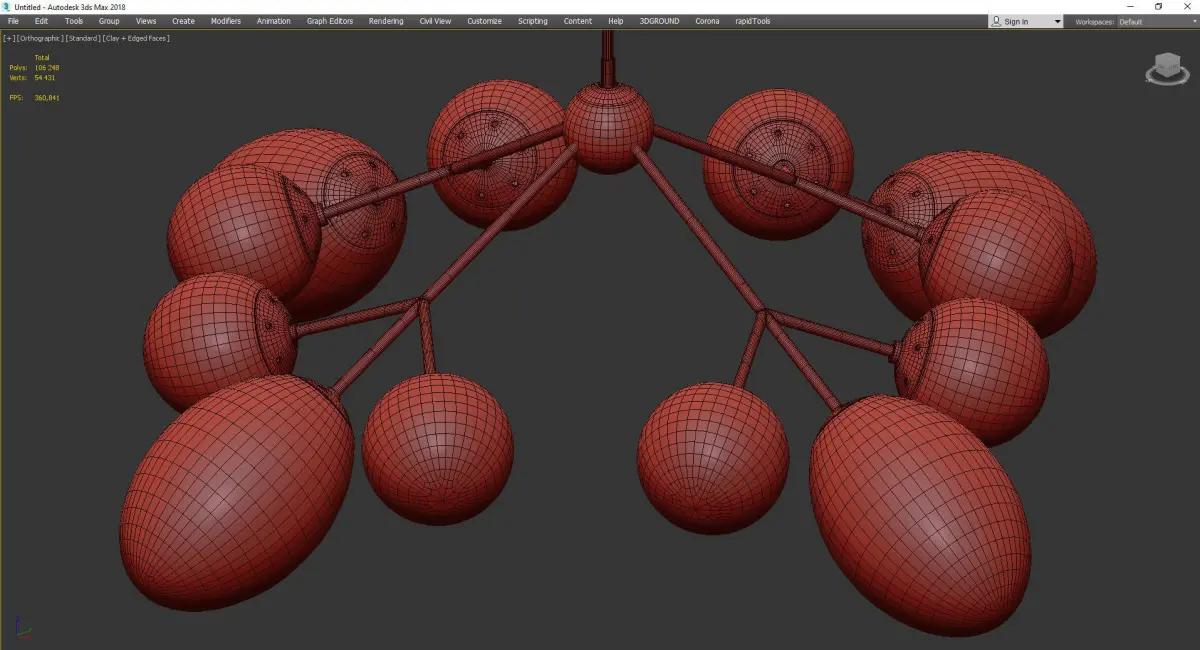Open the Corona menu
This screenshot has width=1200, height=650.
click(x=707, y=21)
